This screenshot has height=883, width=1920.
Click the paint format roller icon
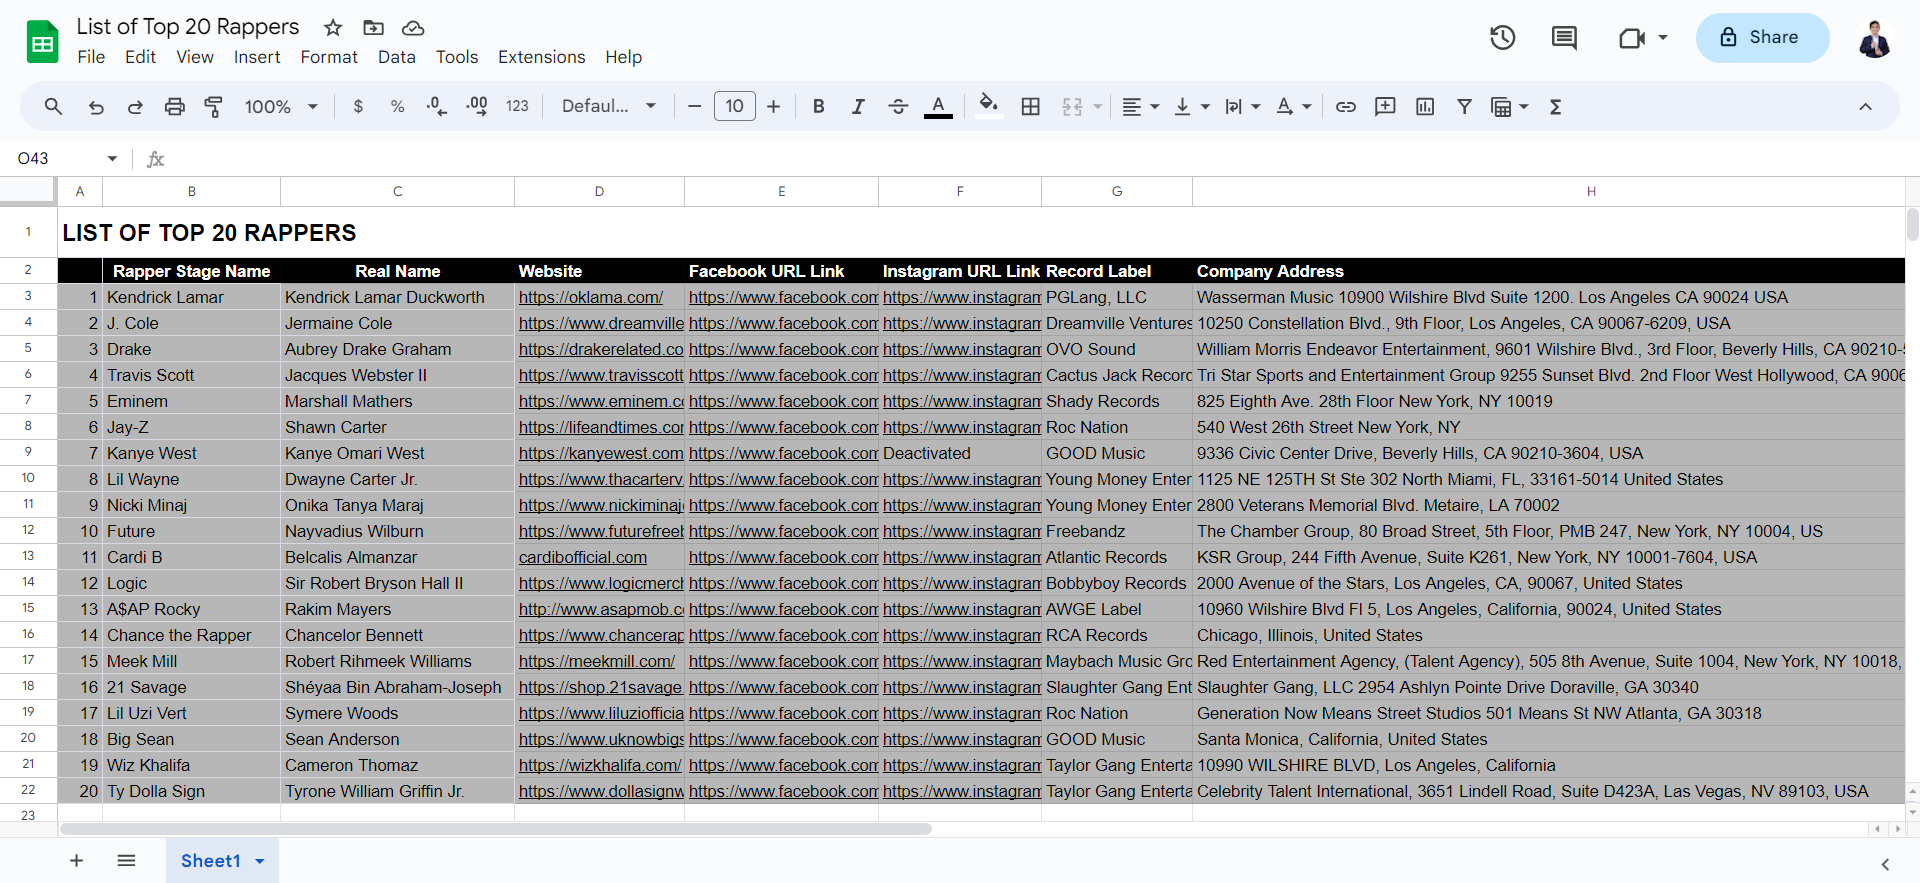tap(213, 107)
